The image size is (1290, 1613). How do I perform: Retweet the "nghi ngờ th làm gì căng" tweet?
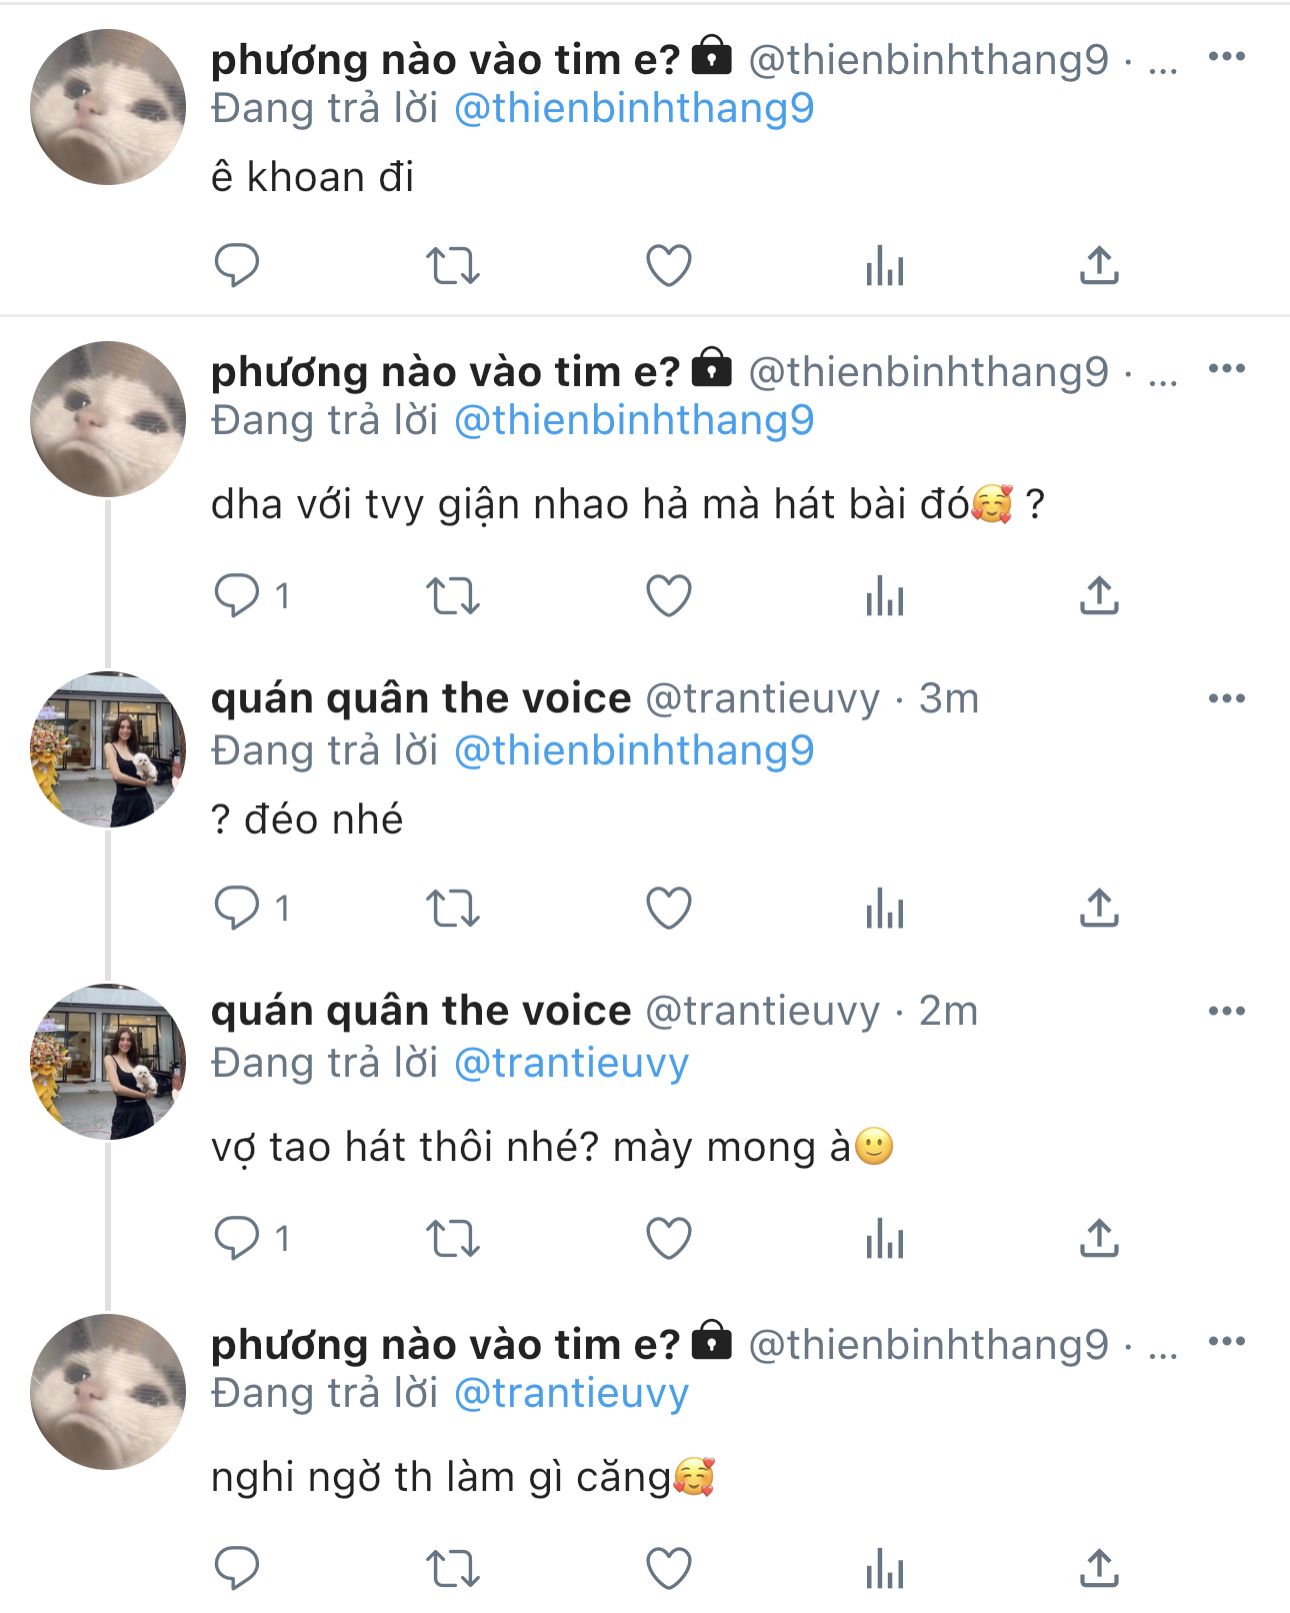[453, 1569]
